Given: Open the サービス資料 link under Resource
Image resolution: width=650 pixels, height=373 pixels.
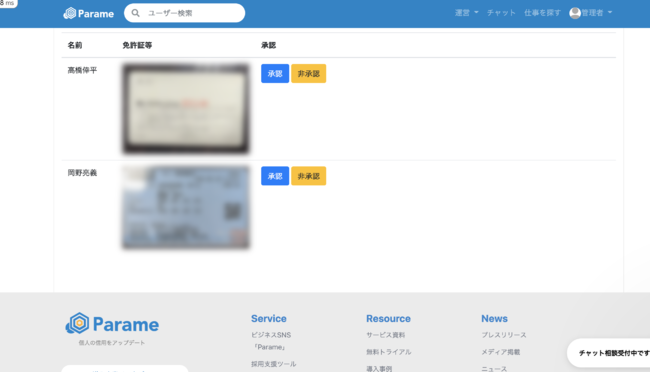Looking at the screenshot, I should click(386, 335).
